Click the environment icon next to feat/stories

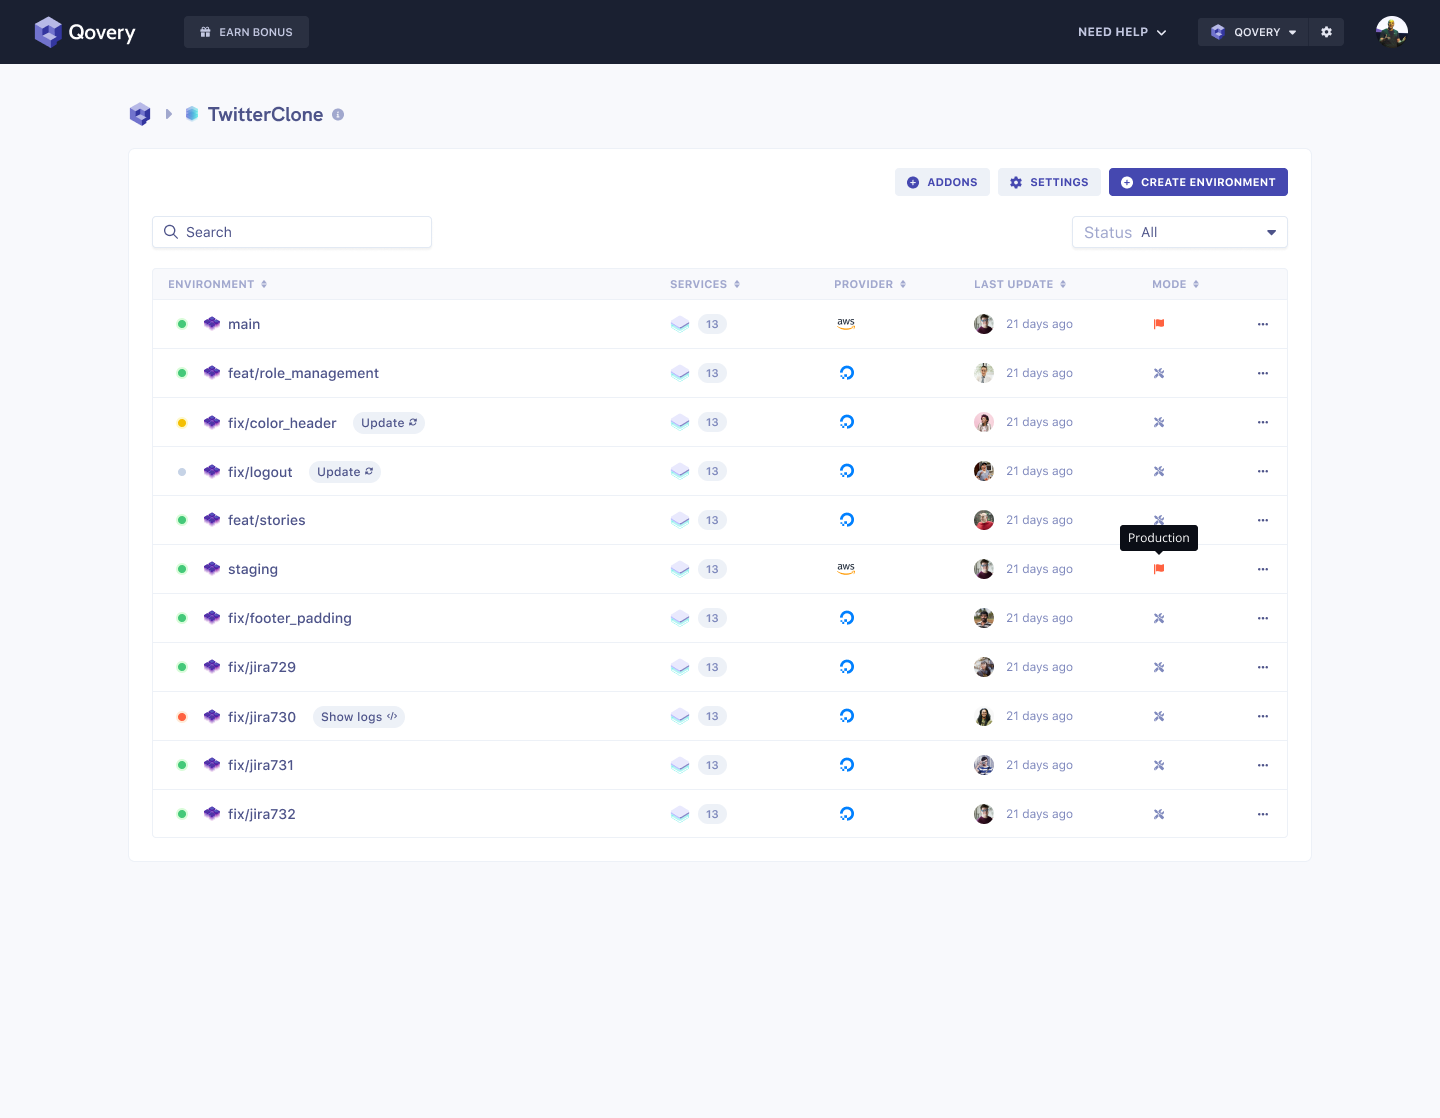tap(212, 520)
